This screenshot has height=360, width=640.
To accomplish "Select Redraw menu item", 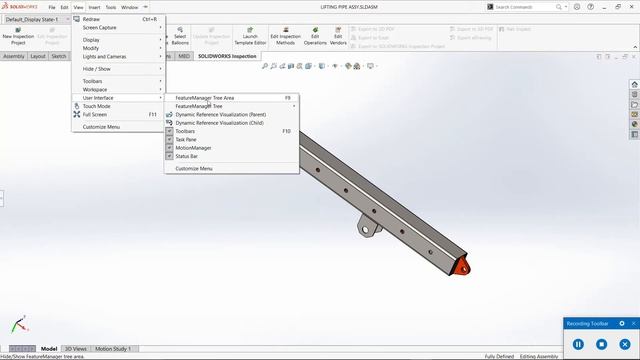I will [118, 19].
